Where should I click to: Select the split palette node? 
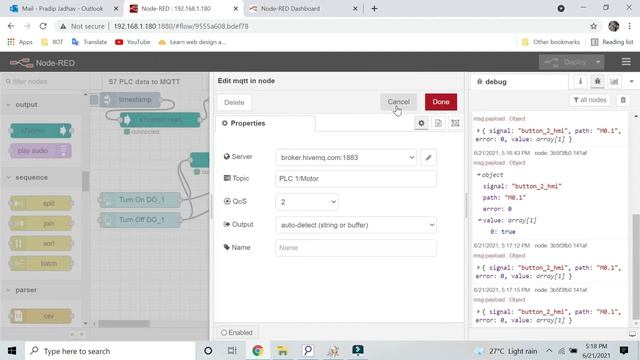coord(40,203)
